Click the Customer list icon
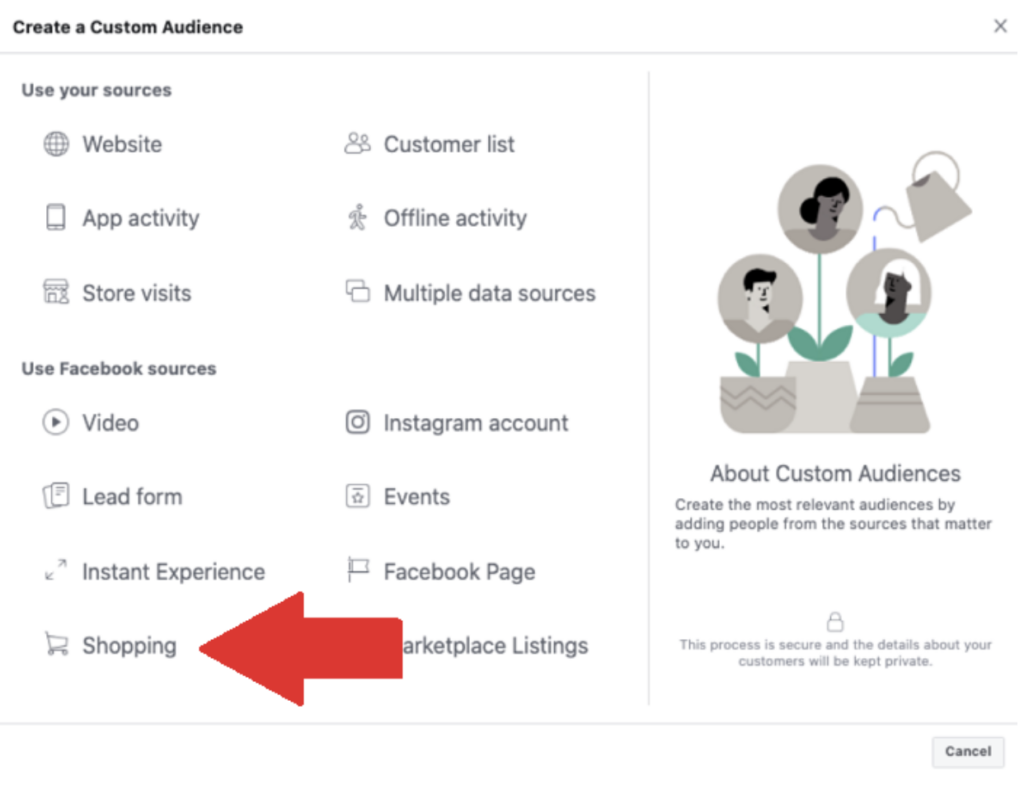 [356, 144]
